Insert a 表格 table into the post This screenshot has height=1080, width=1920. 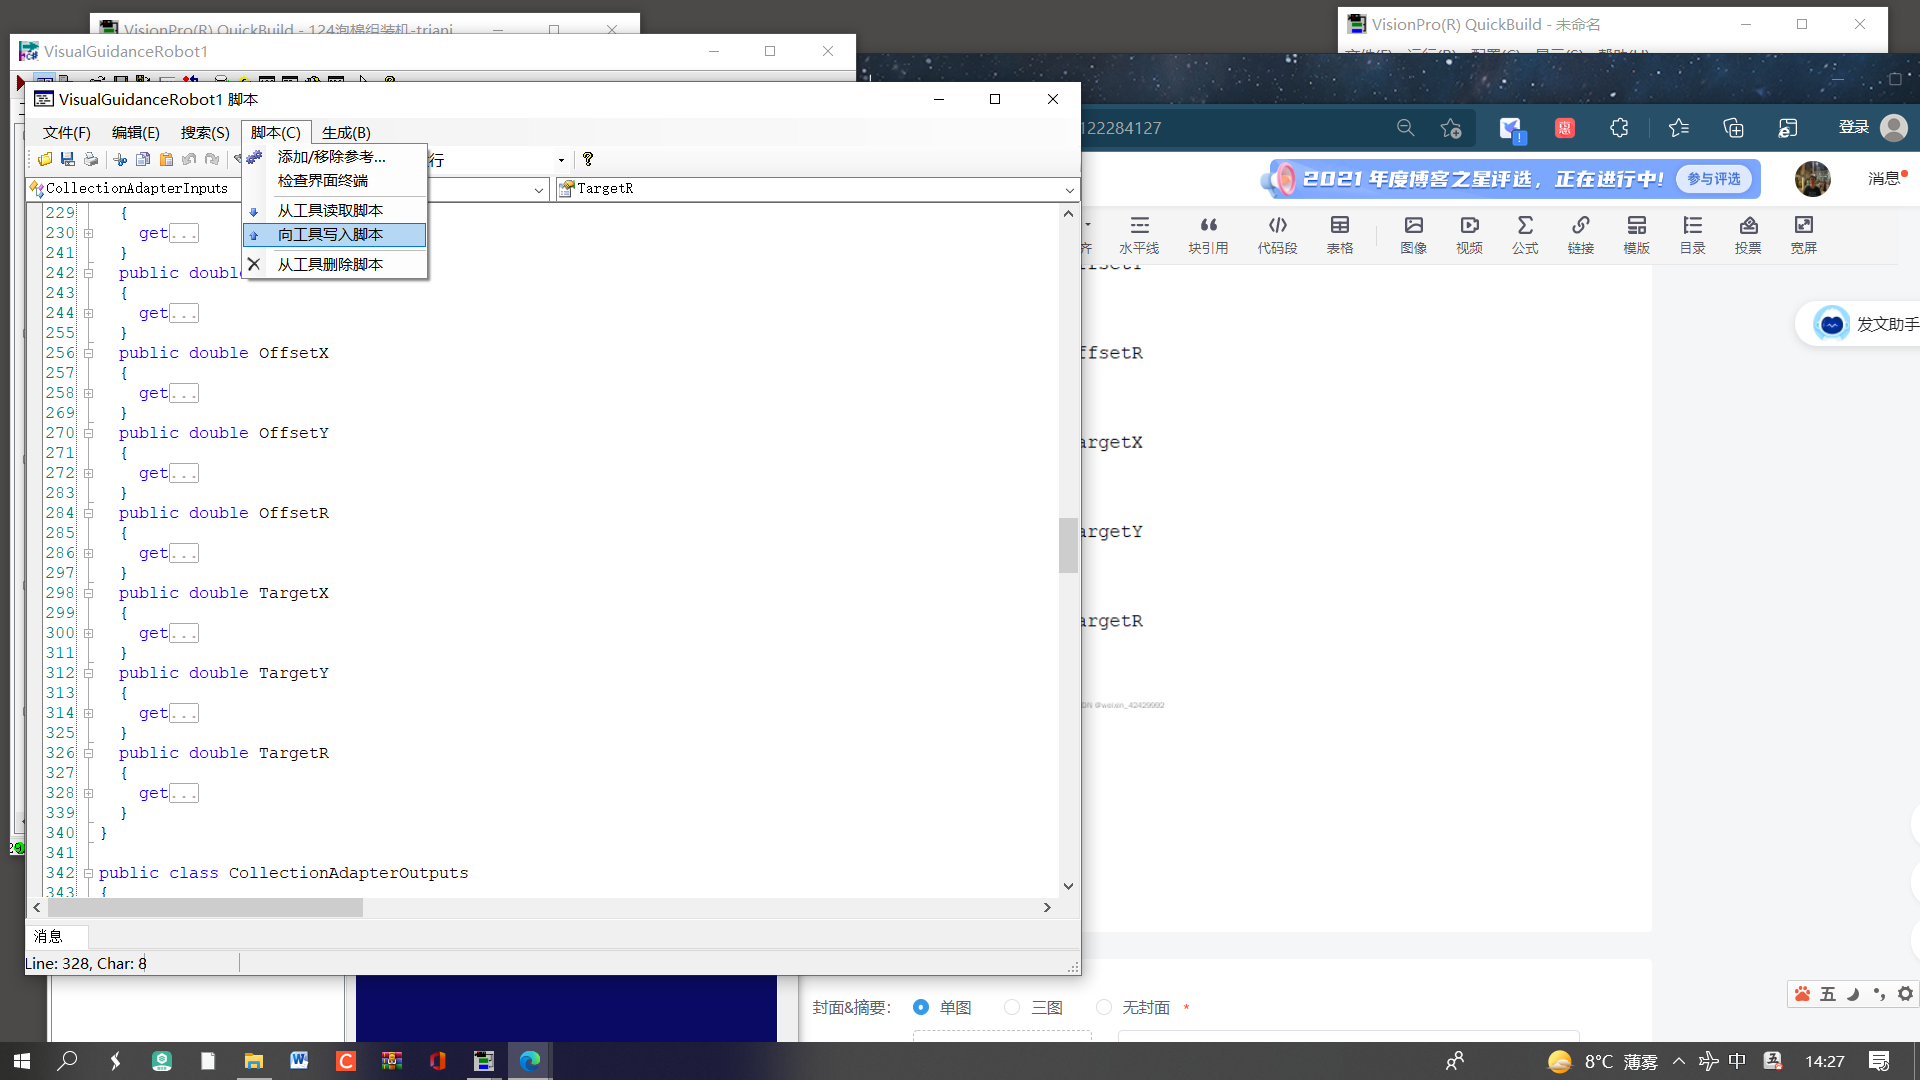click(x=1339, y=234)
